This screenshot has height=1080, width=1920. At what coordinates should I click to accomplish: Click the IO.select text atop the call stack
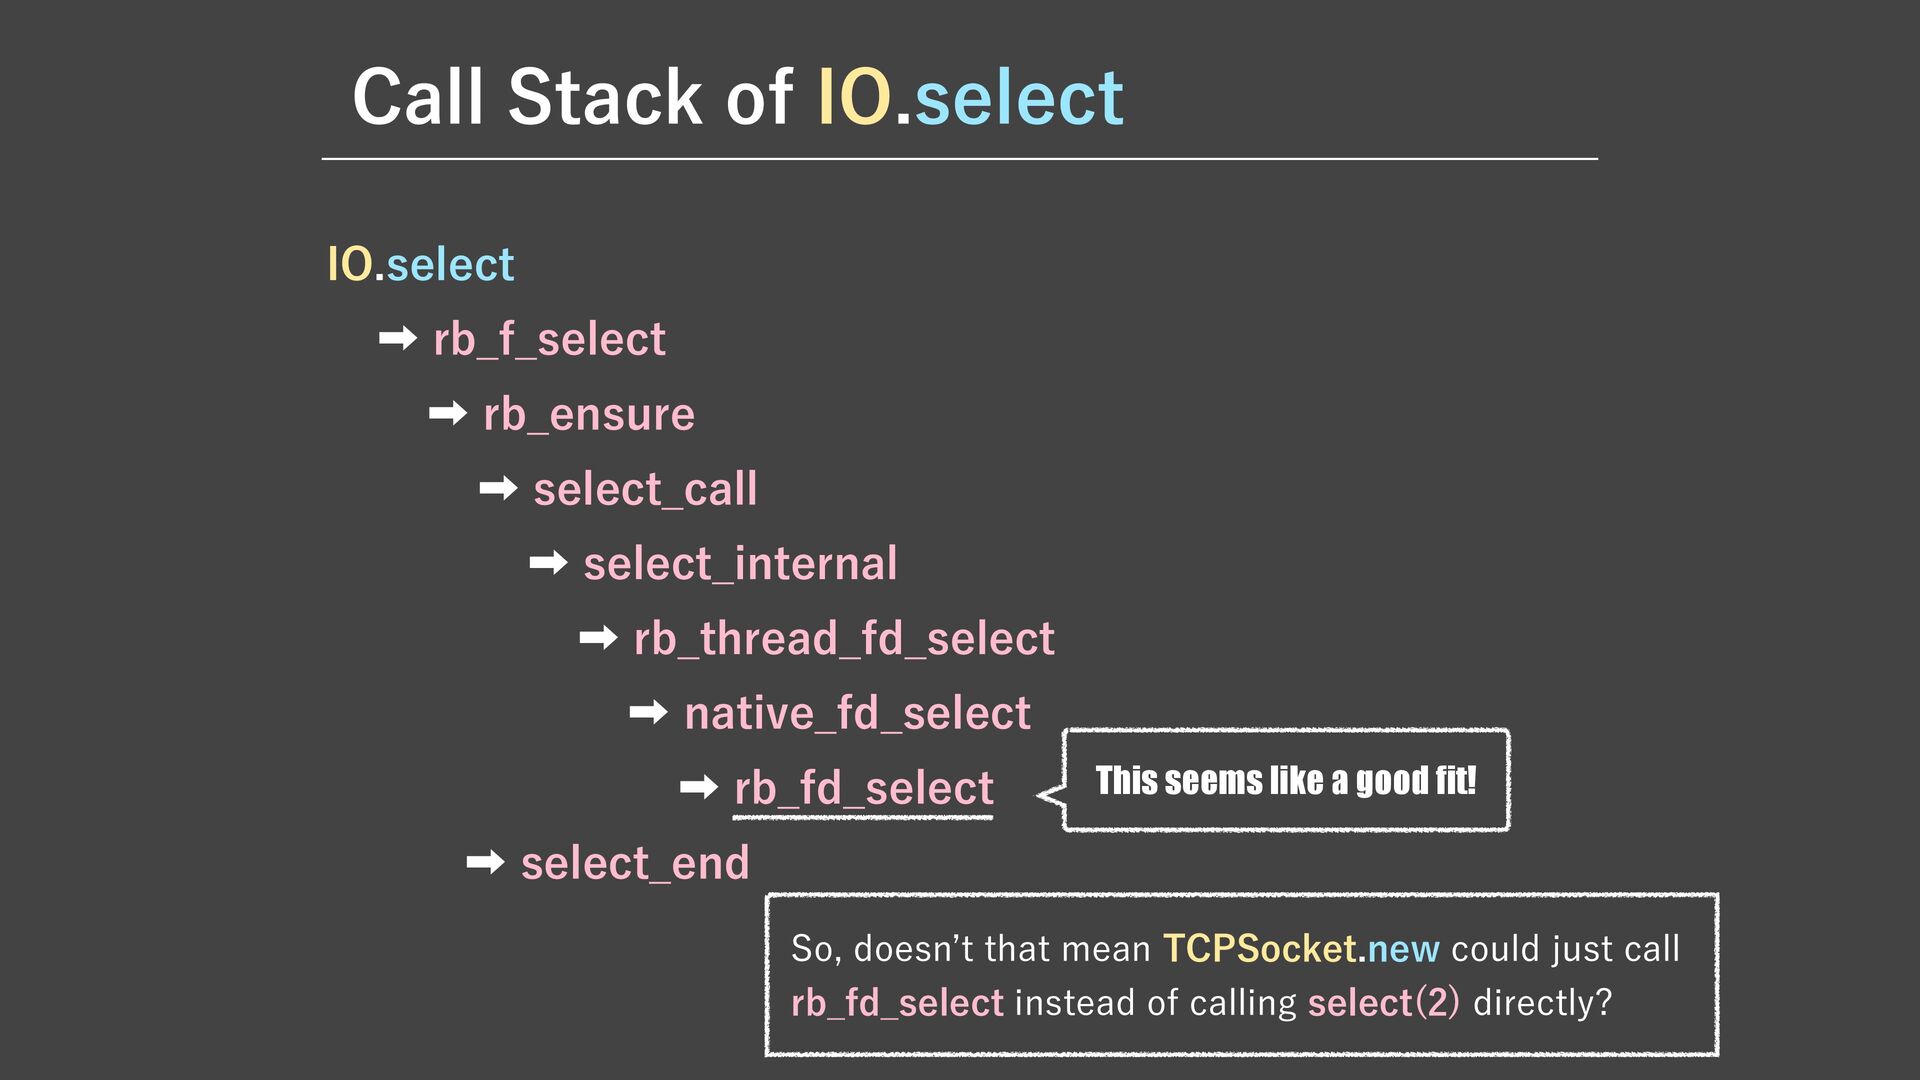(420, 264)
